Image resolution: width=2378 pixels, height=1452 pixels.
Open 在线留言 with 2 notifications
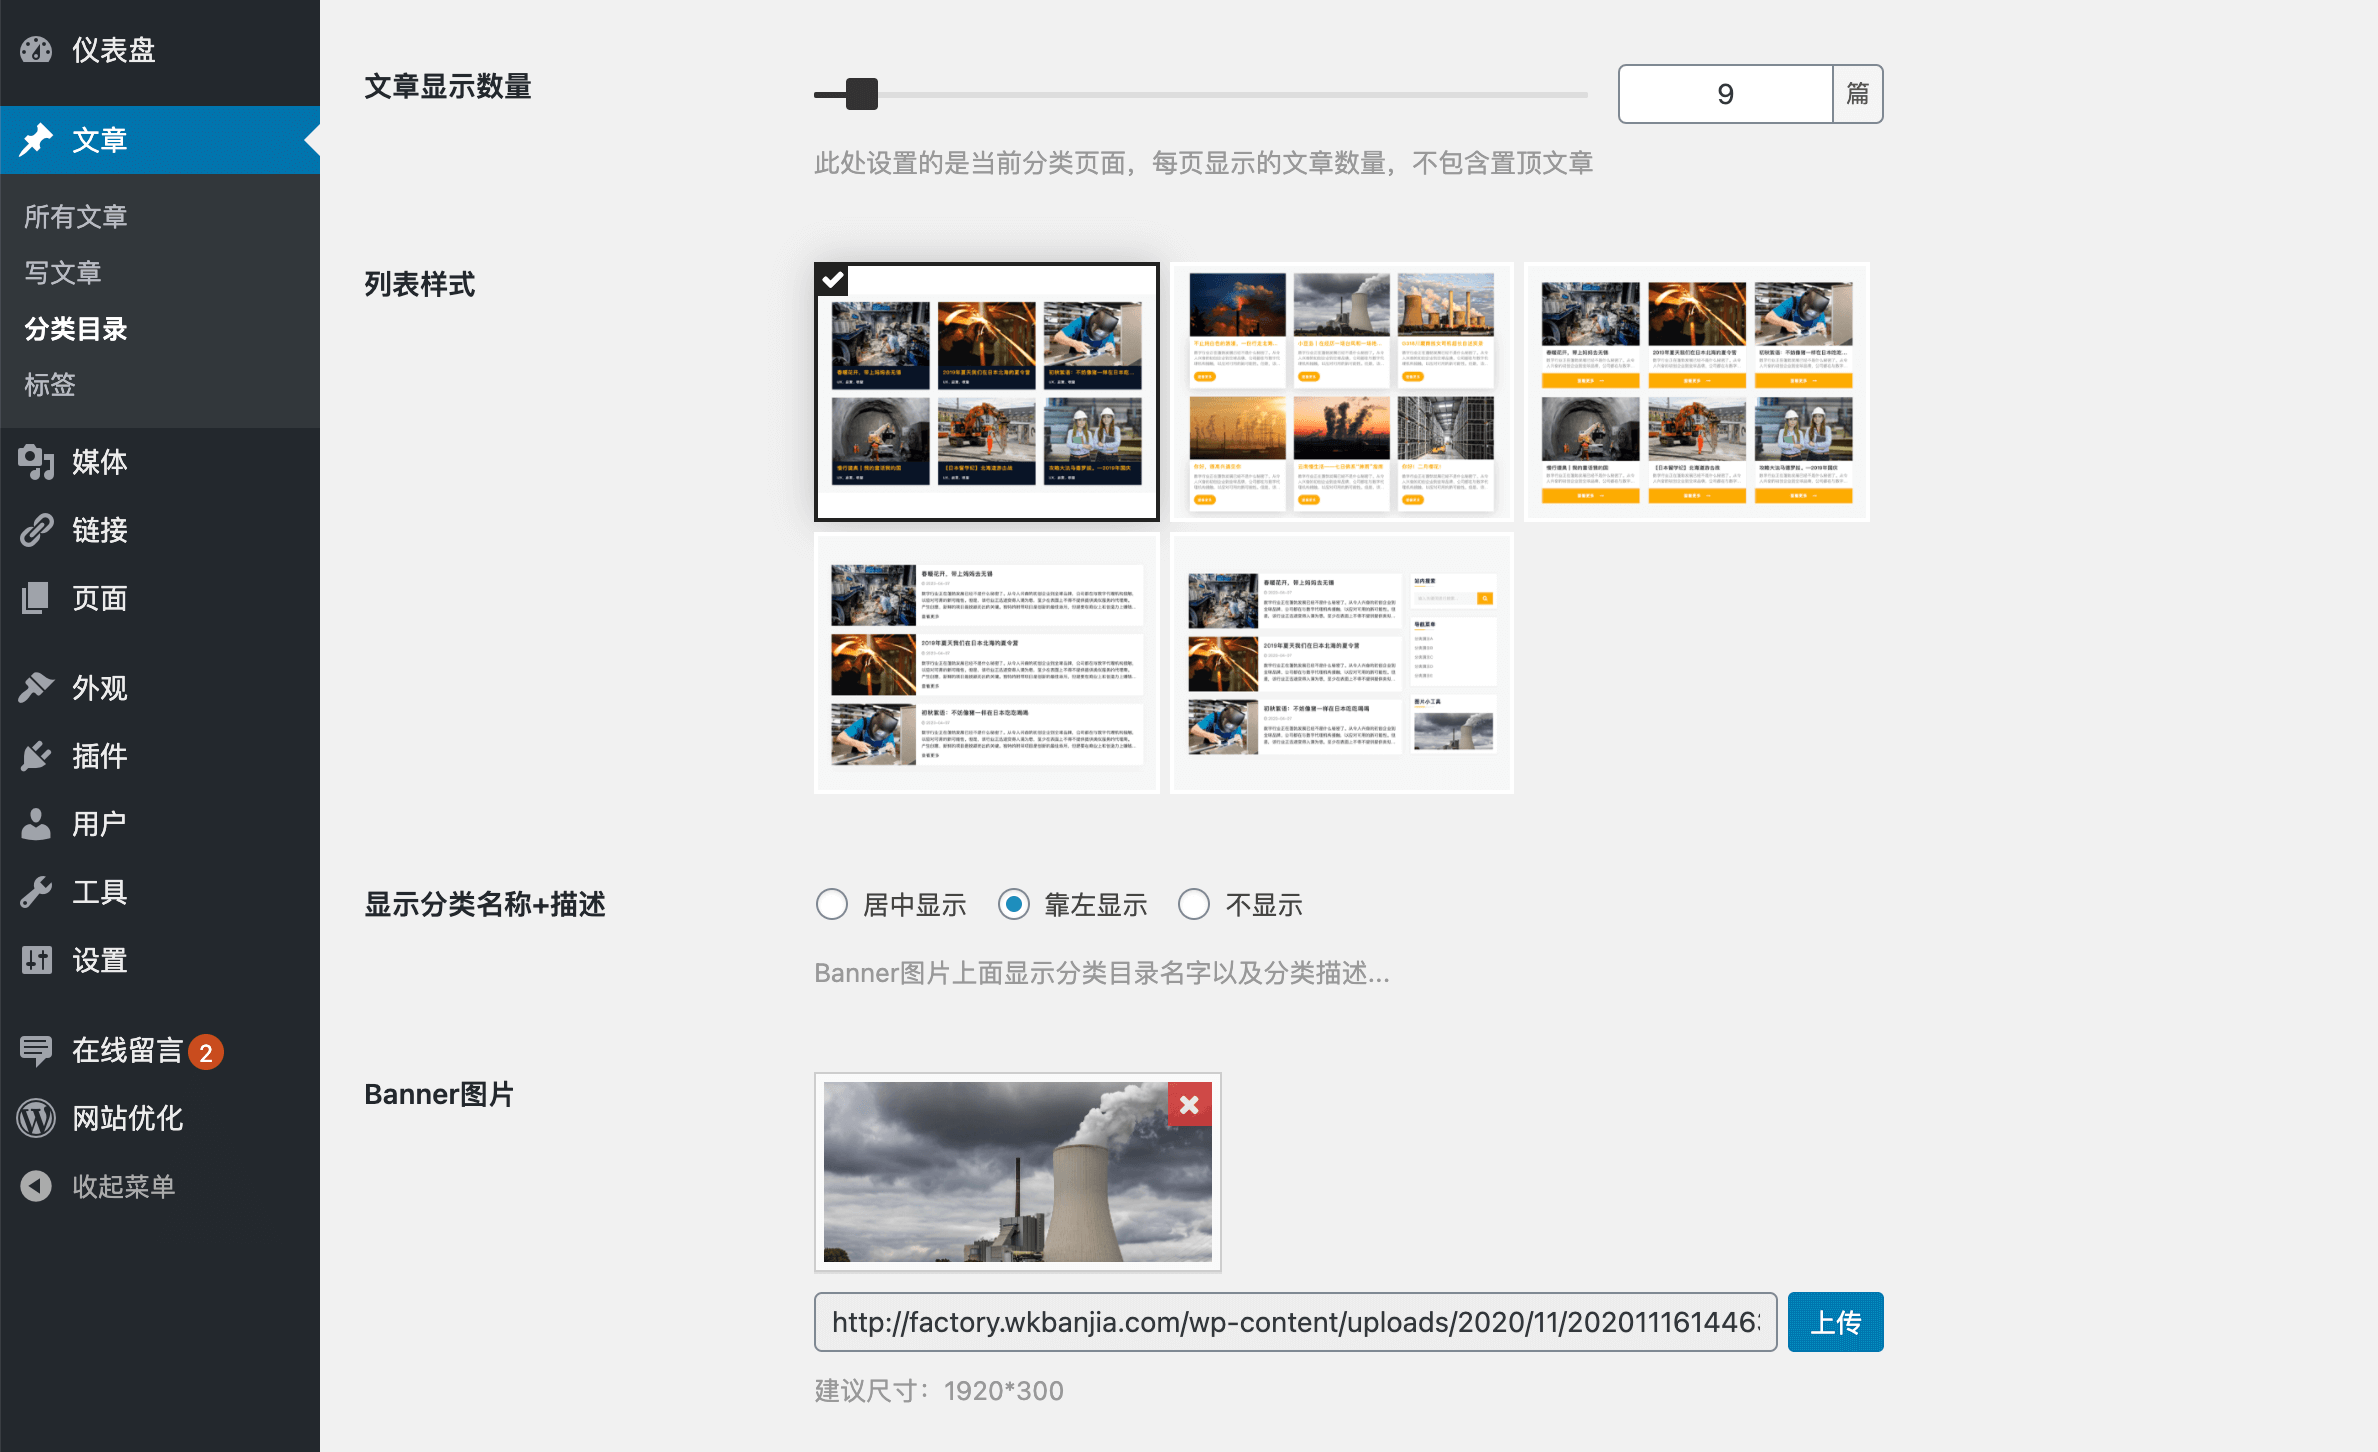pyautogui.click(x=128, y=1050)
